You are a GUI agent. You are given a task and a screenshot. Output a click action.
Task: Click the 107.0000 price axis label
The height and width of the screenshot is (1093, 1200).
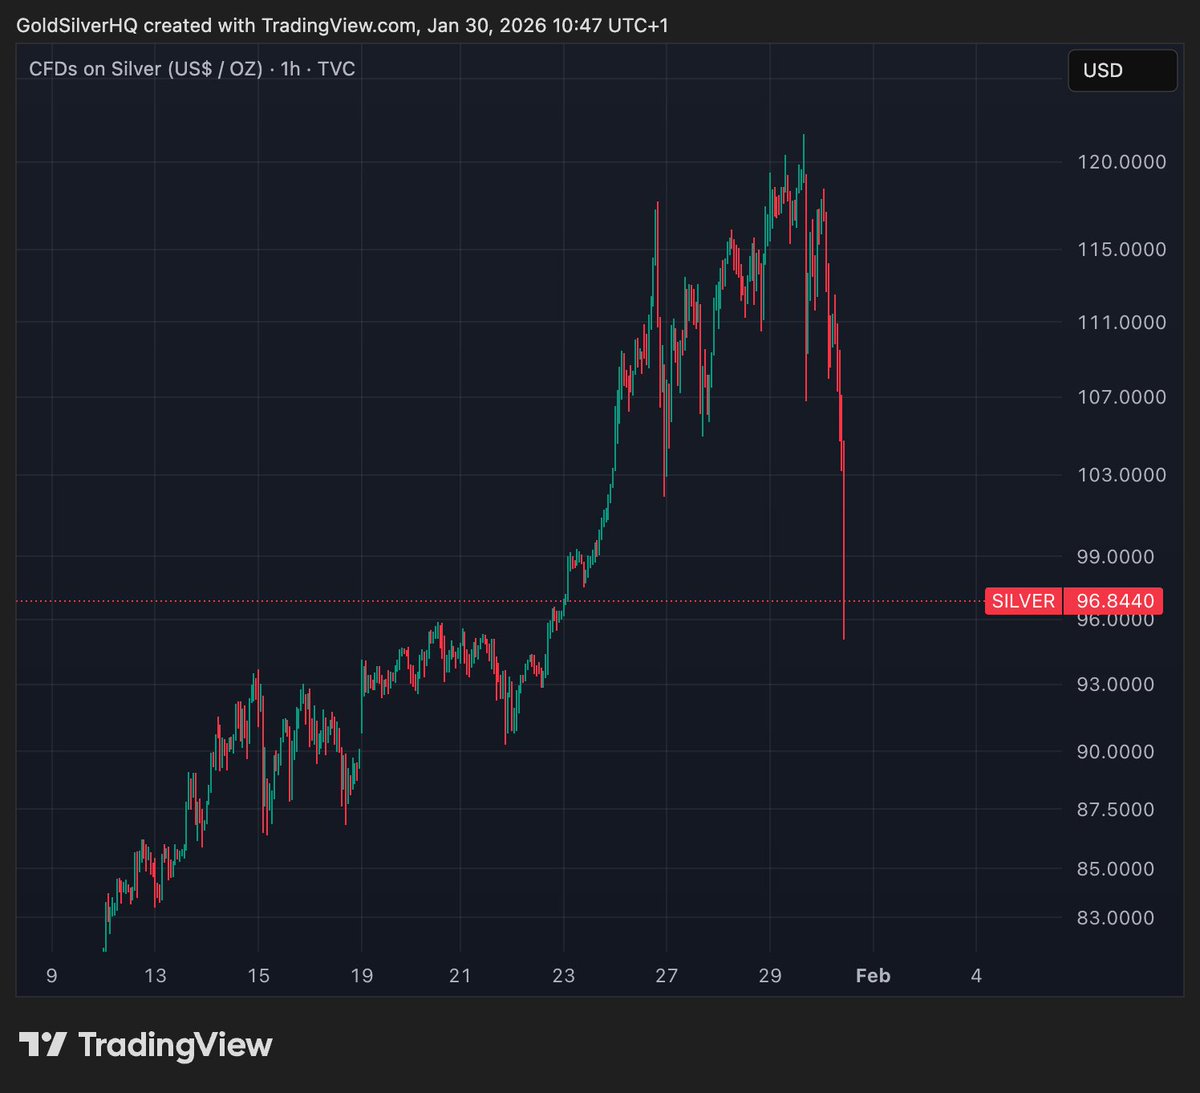coord(1121,397)
